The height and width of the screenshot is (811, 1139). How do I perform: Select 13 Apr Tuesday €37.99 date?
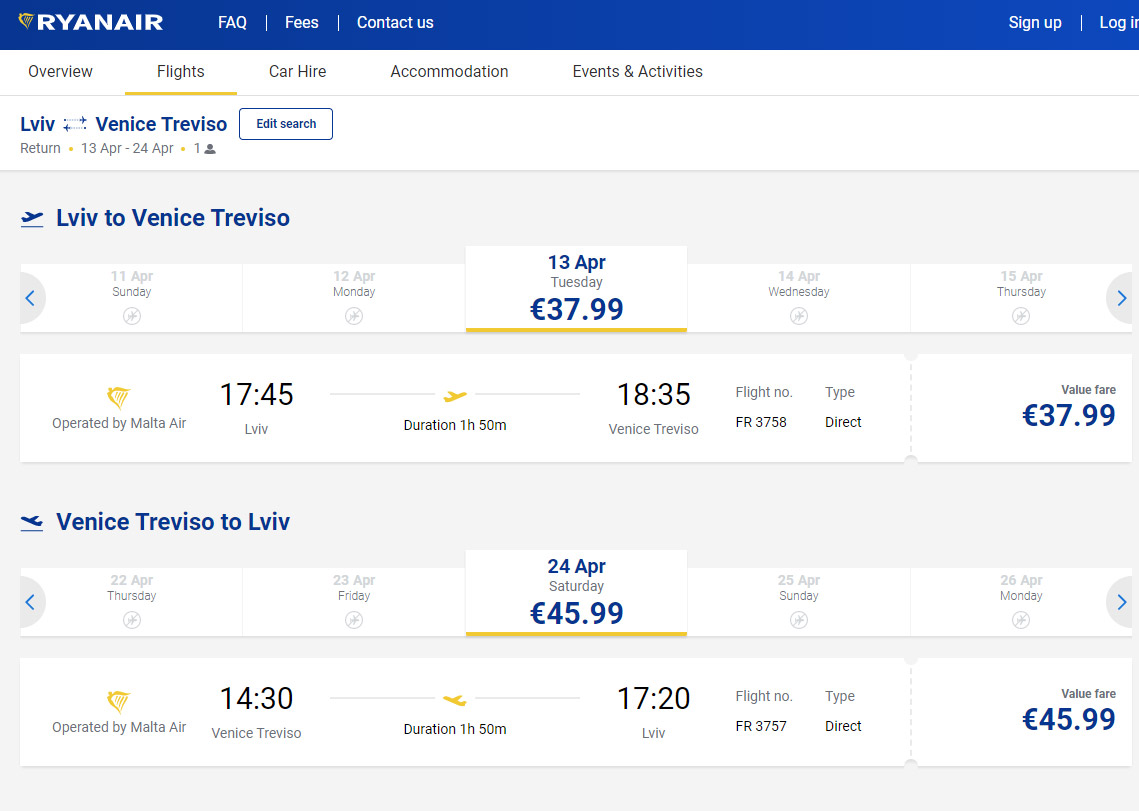click(576, 289)
